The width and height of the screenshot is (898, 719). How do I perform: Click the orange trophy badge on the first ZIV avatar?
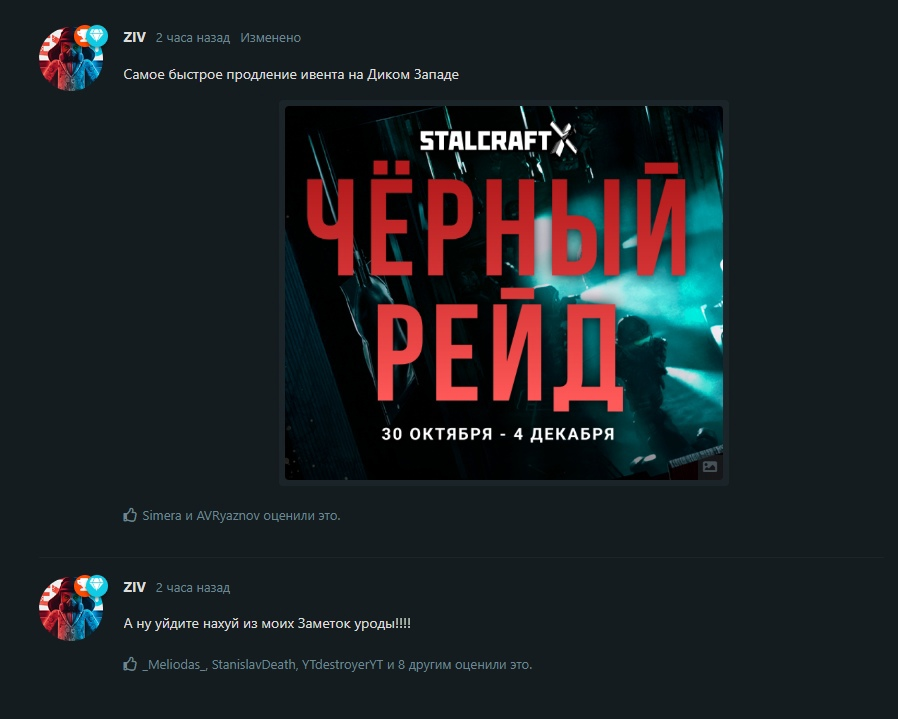click(84, 36)
